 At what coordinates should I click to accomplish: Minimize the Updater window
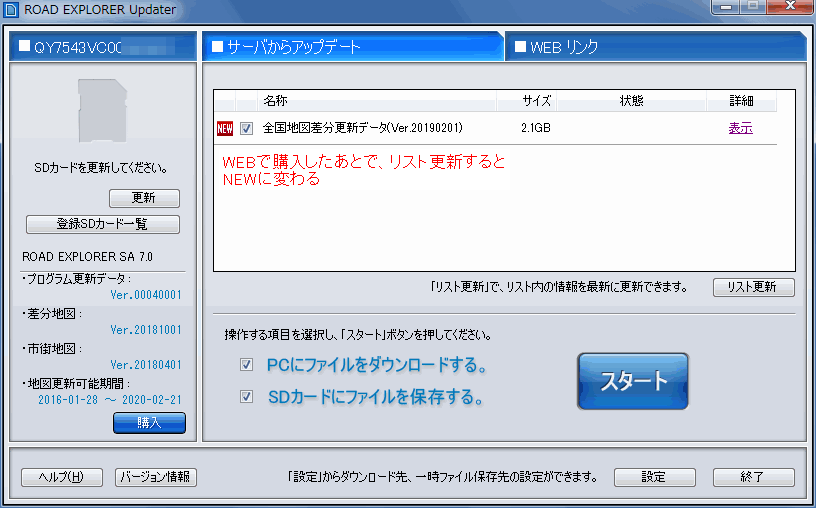[x=726, y=6]
